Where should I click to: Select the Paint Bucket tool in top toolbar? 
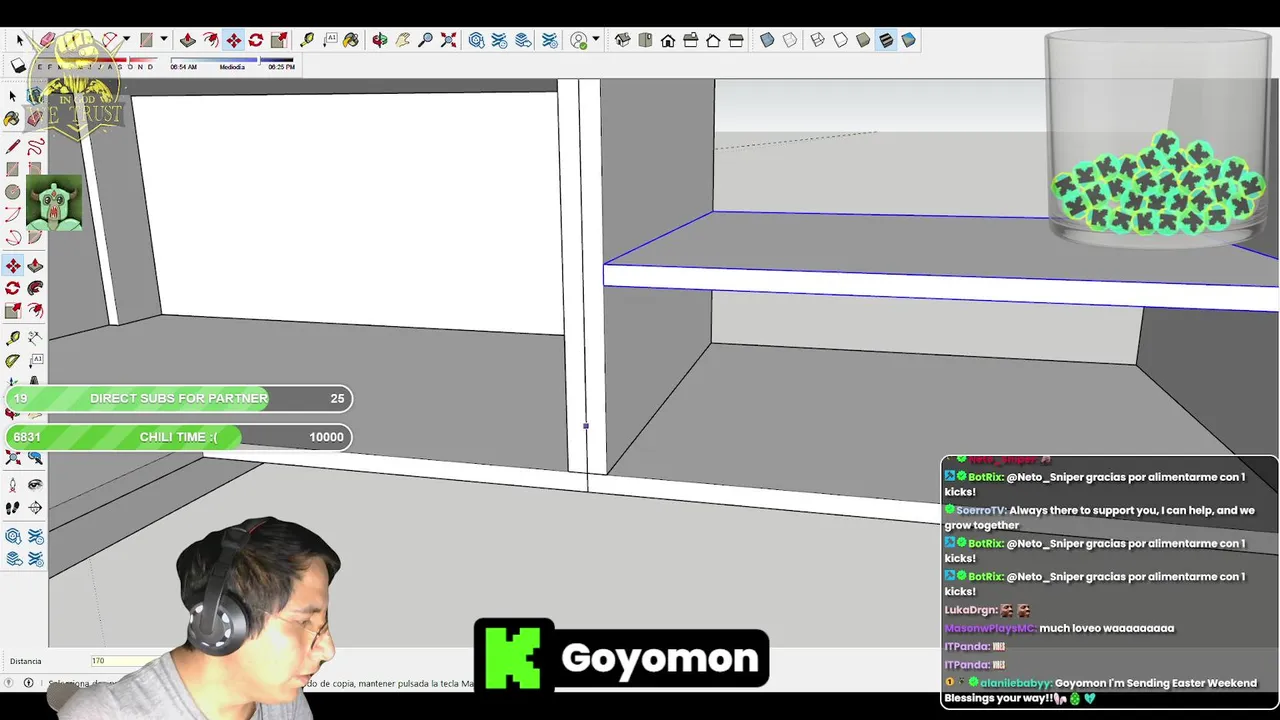351,40
